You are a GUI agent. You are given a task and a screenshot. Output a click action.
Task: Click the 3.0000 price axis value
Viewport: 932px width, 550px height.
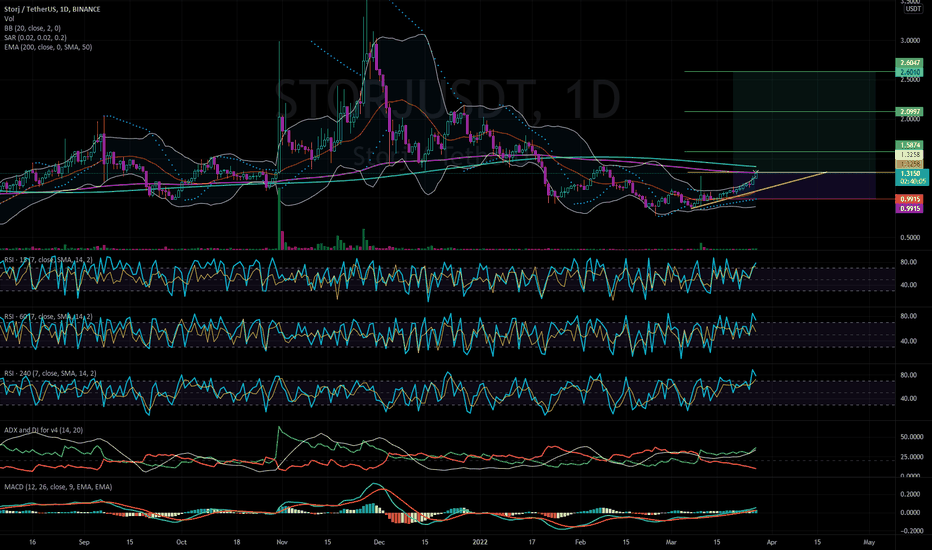[x=910, y=41]
